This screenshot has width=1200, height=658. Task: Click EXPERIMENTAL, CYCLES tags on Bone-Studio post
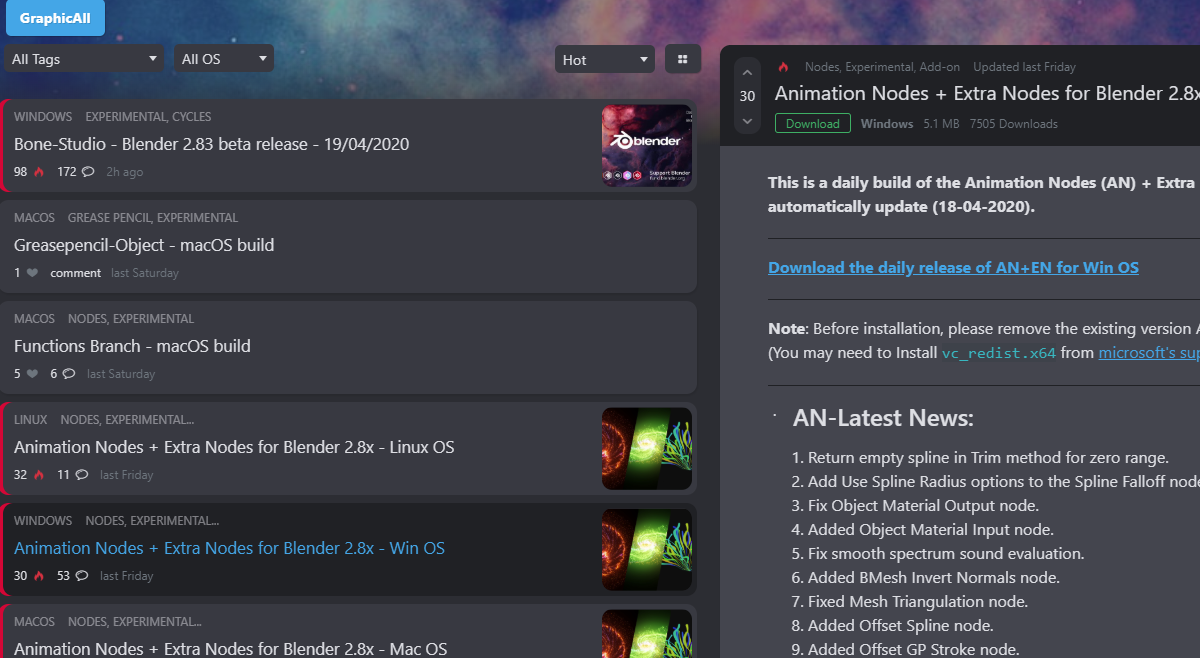point(148,117)
